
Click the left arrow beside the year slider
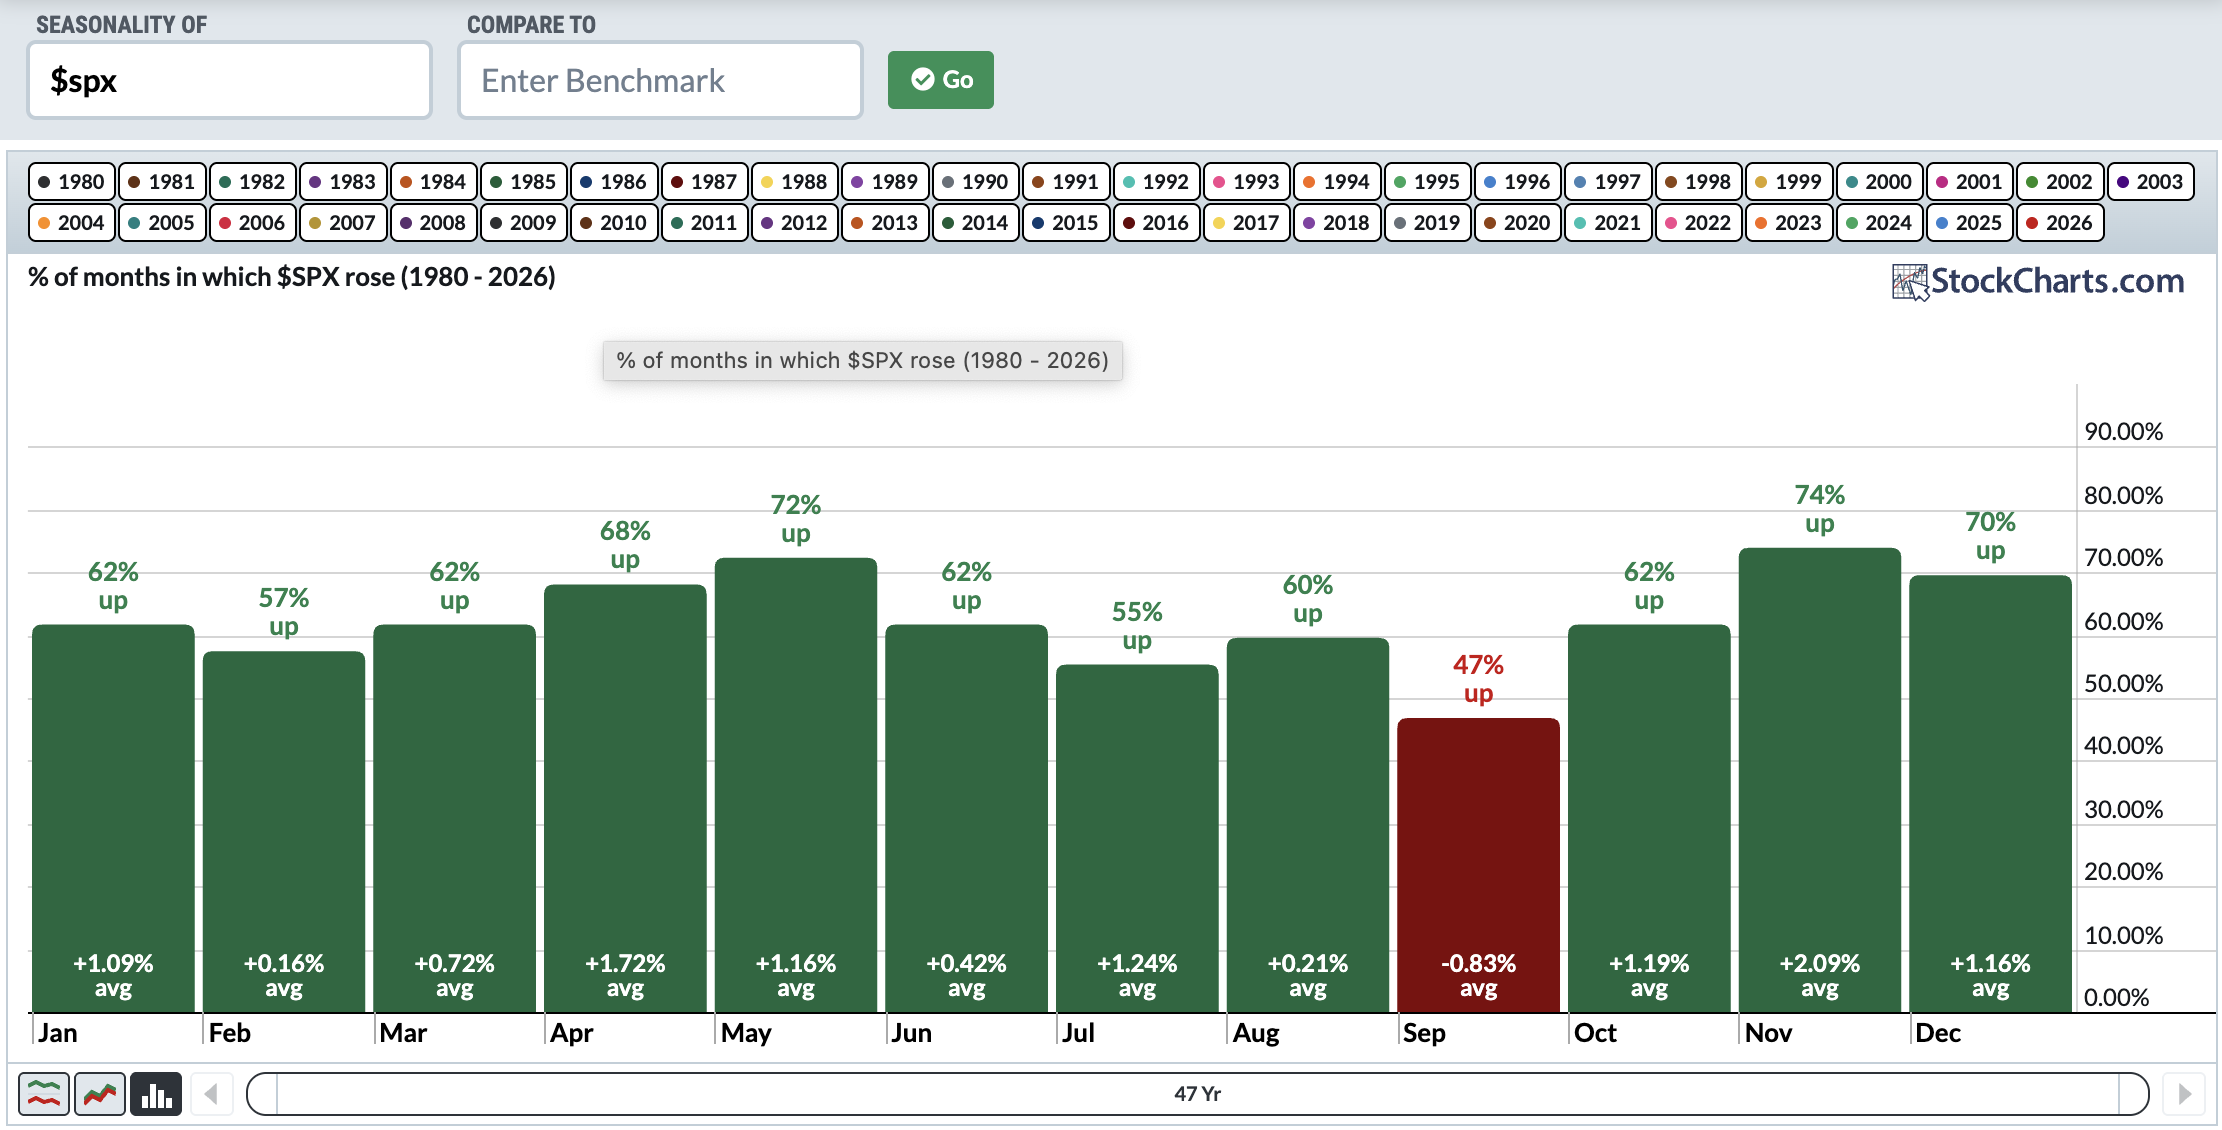click(211, 1094)
